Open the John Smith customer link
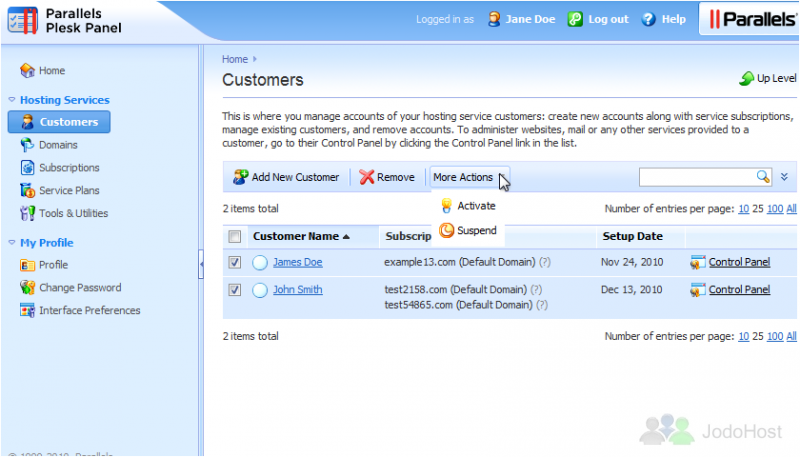 click(297, 290)
